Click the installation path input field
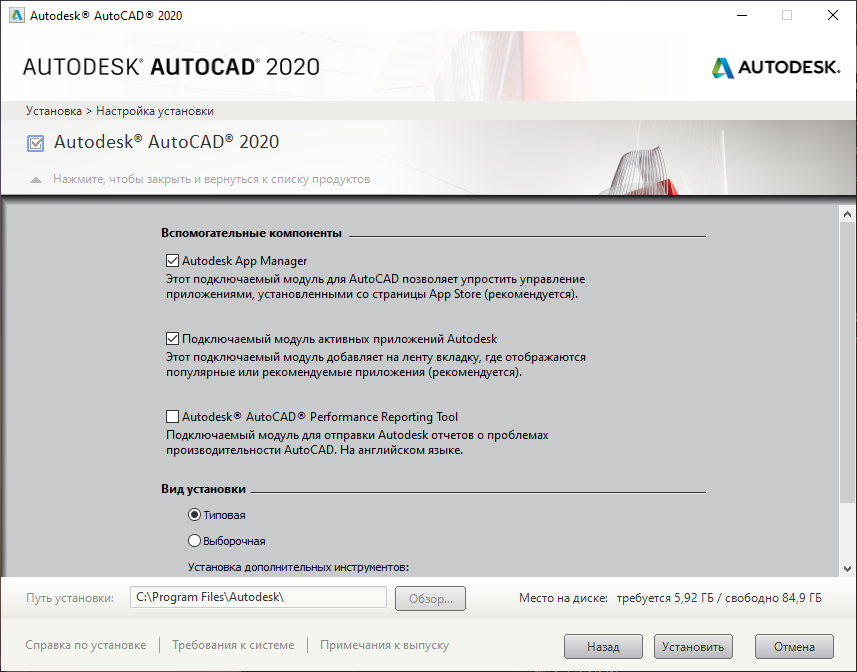The width and height of the screenshot is (857, 672). click(258, 597)
